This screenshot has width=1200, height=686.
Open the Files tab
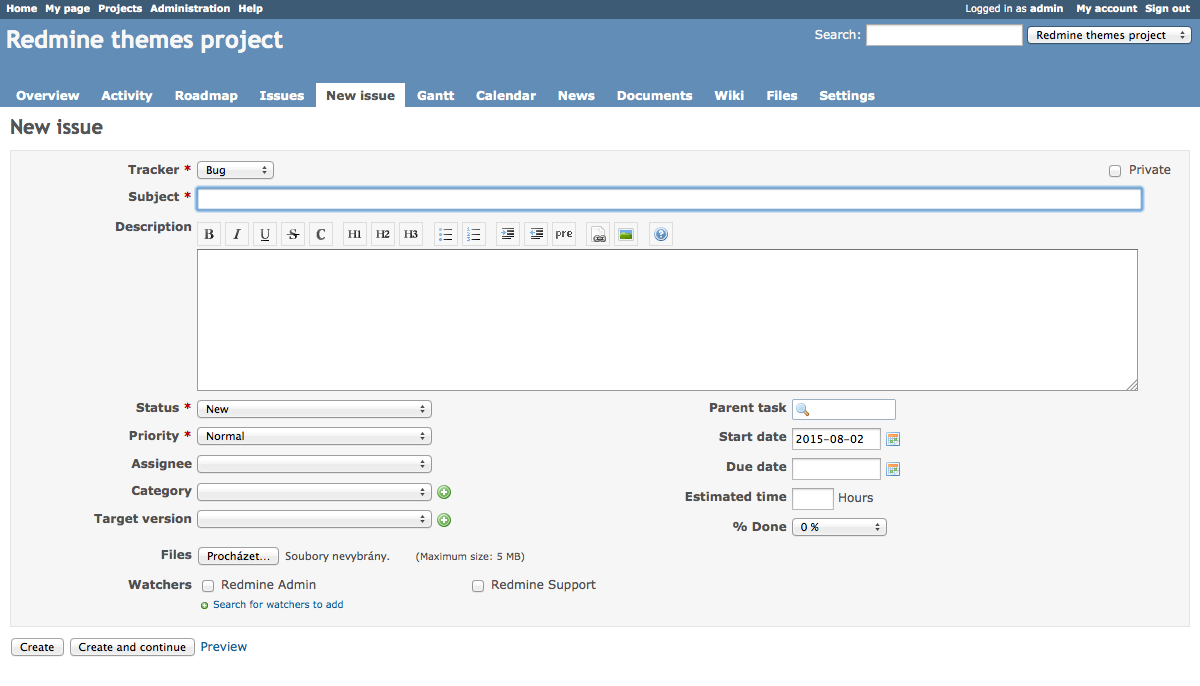pos(782,96)
